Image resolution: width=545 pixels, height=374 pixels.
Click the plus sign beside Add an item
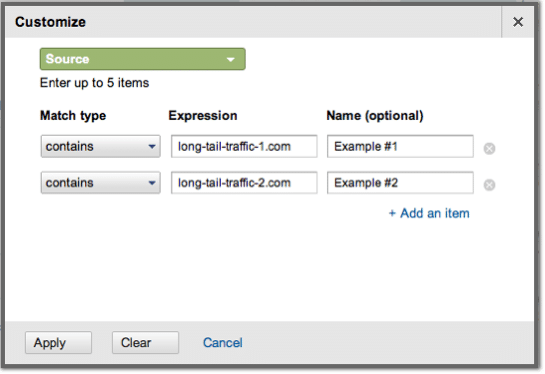[392, 213]
